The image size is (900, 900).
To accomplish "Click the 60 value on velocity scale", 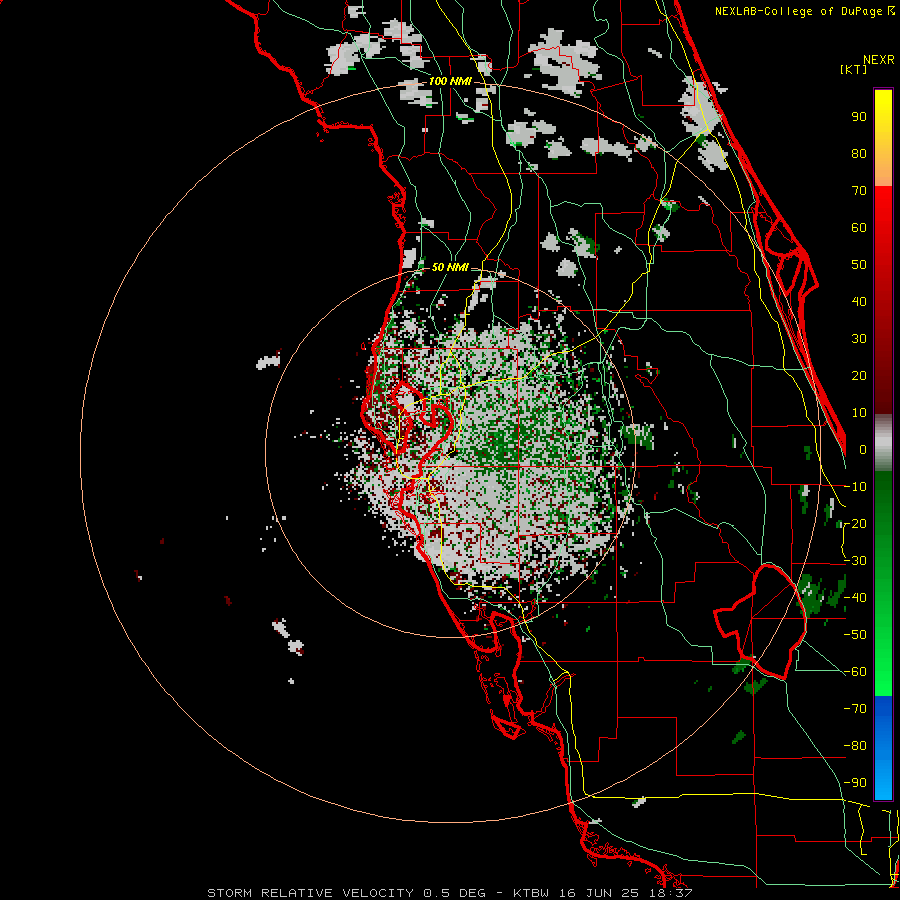I will (x=859, y=228).
